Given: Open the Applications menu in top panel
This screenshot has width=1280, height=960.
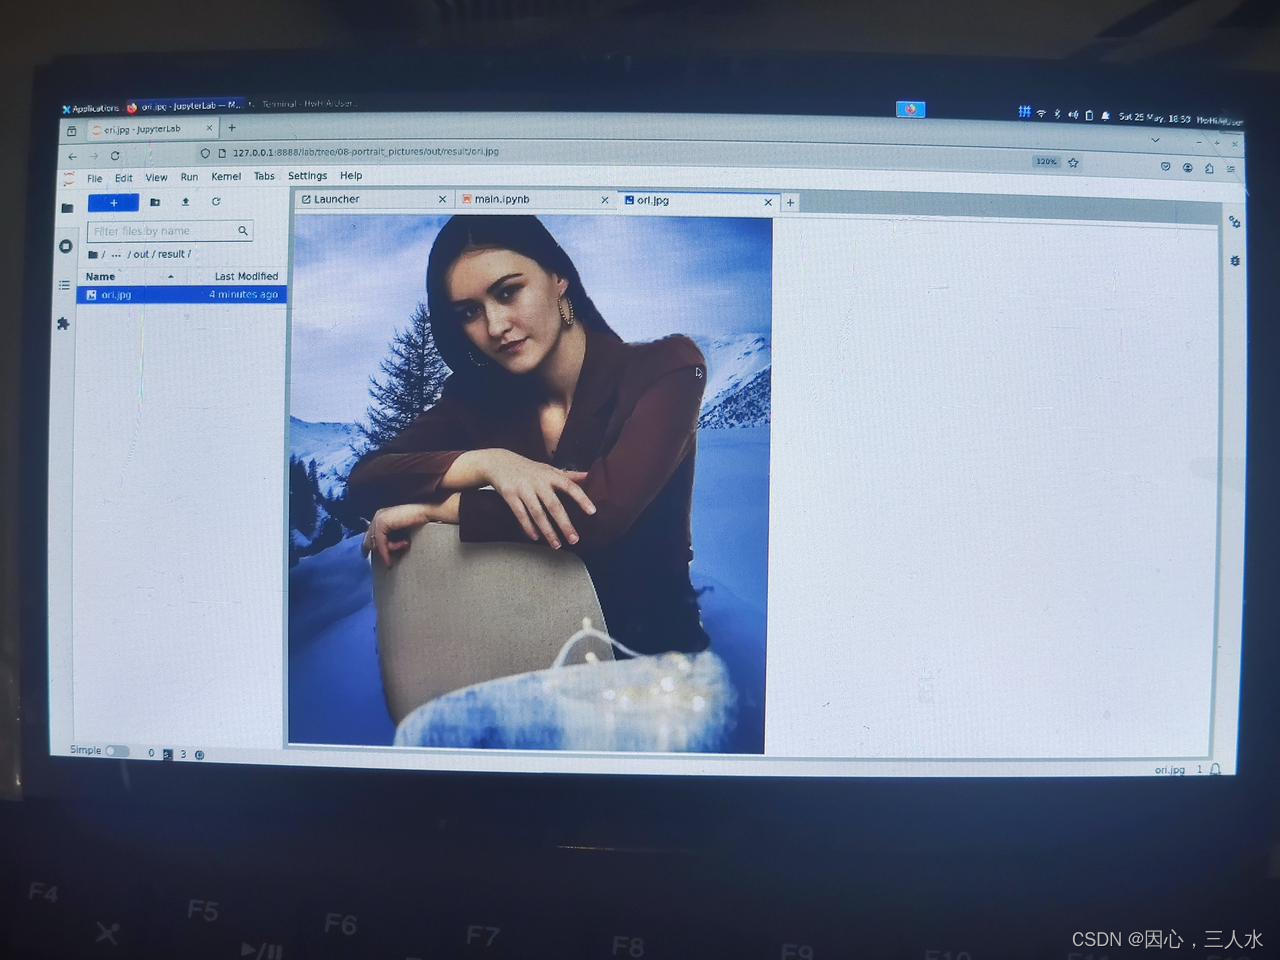Looking at the screenshot, I should (x=91, y=108).
